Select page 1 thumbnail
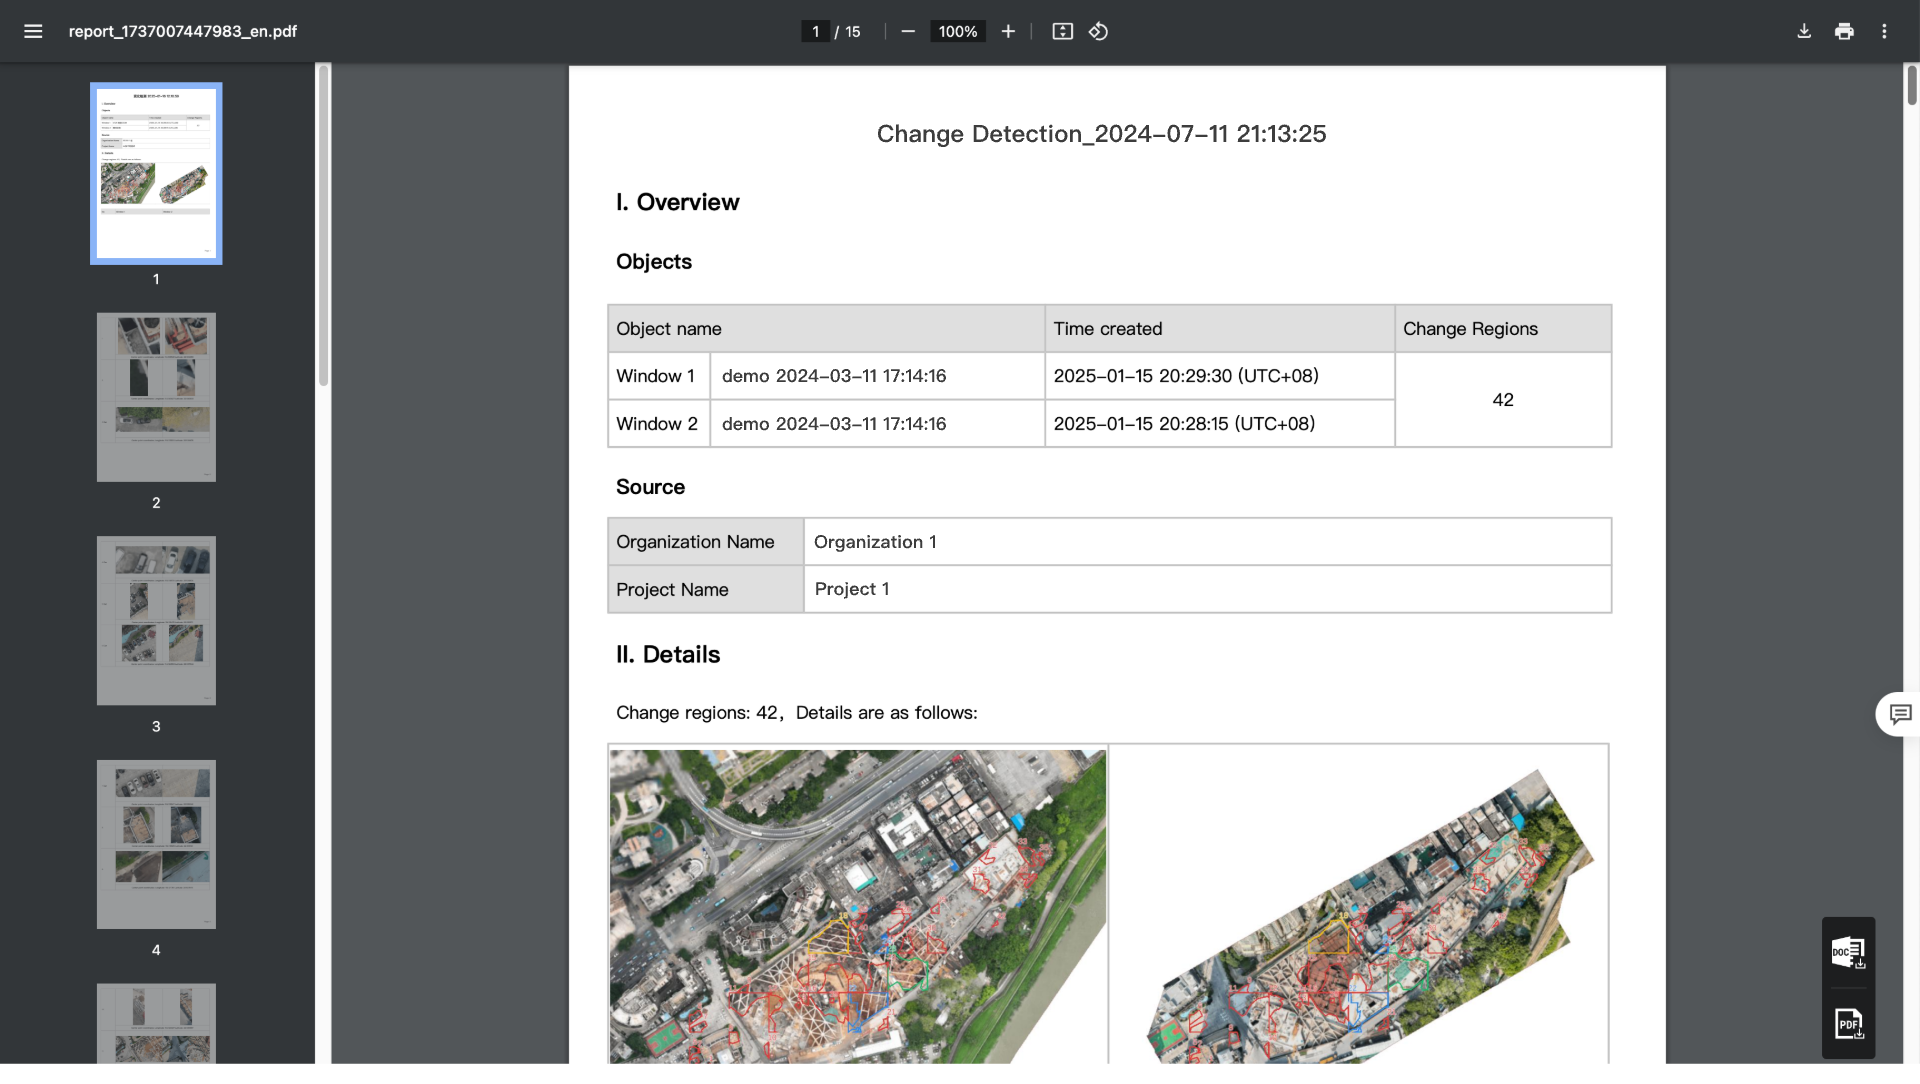Image resolution: width=1920 pixels, height=1084 pixels. pos(156,173)
